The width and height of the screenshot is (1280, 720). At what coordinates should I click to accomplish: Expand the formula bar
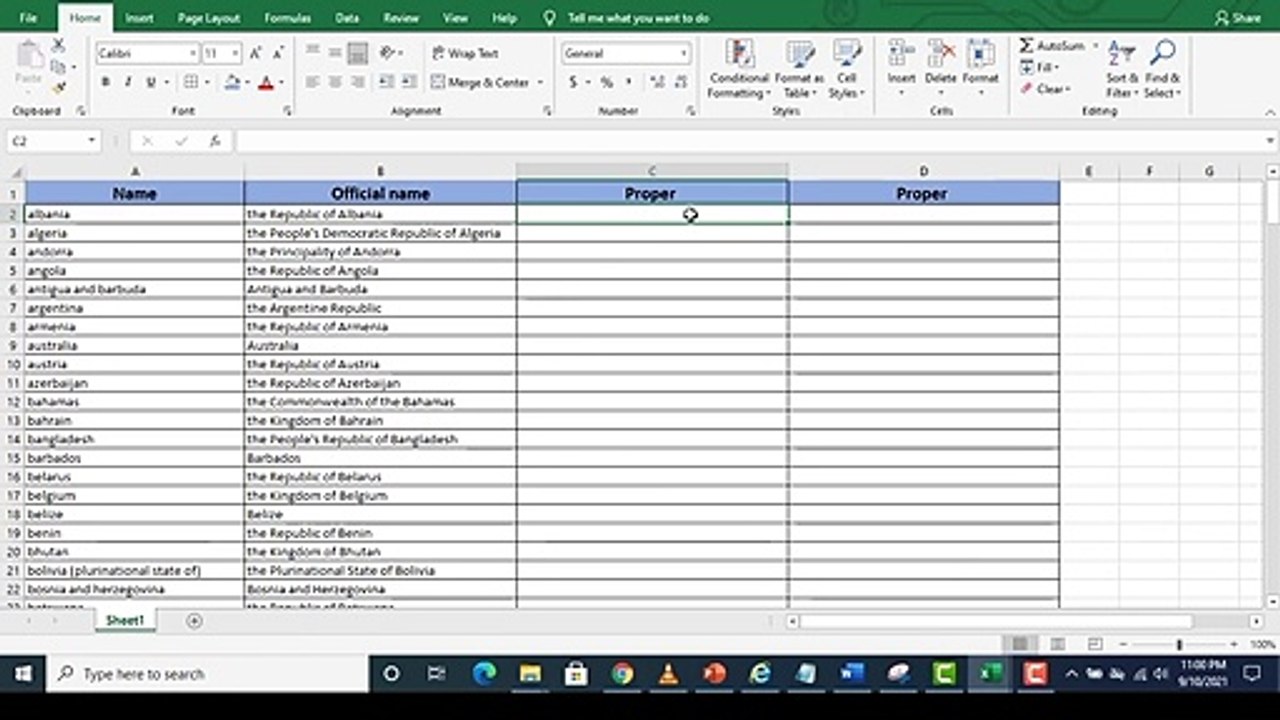(x=1271, y=141)
